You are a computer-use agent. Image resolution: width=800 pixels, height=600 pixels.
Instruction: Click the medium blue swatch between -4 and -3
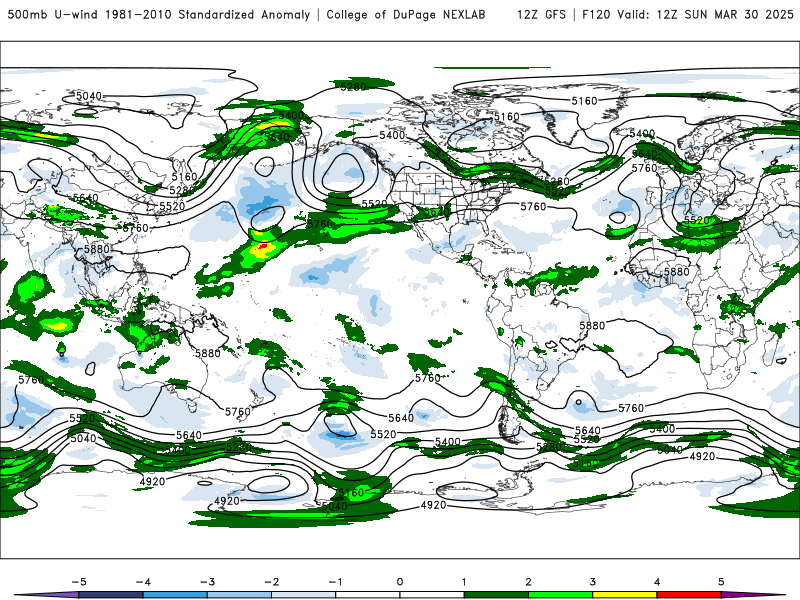(x=175, y=595)
